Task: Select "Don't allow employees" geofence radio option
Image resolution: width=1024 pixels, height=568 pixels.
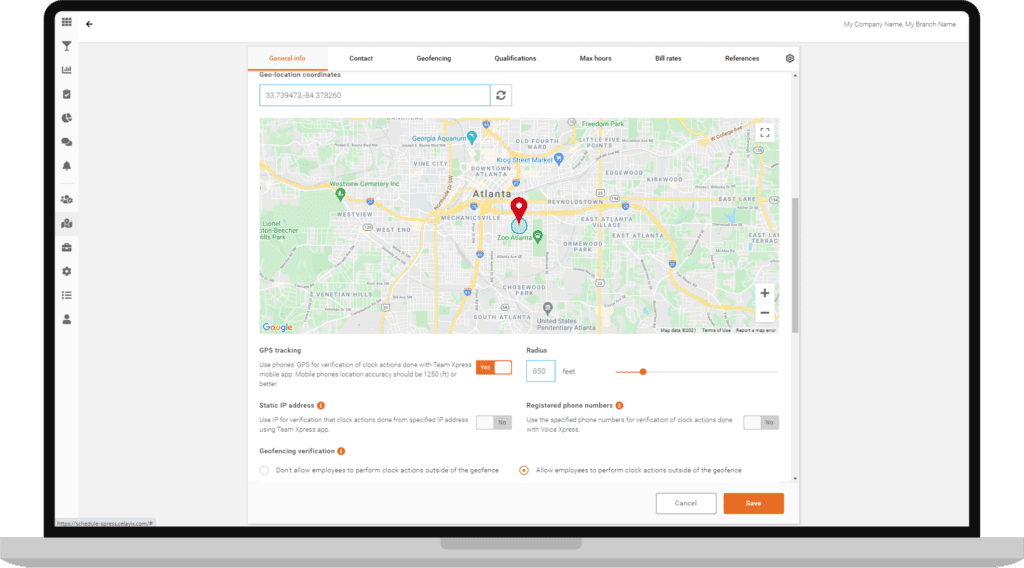Action: [264, 470]
